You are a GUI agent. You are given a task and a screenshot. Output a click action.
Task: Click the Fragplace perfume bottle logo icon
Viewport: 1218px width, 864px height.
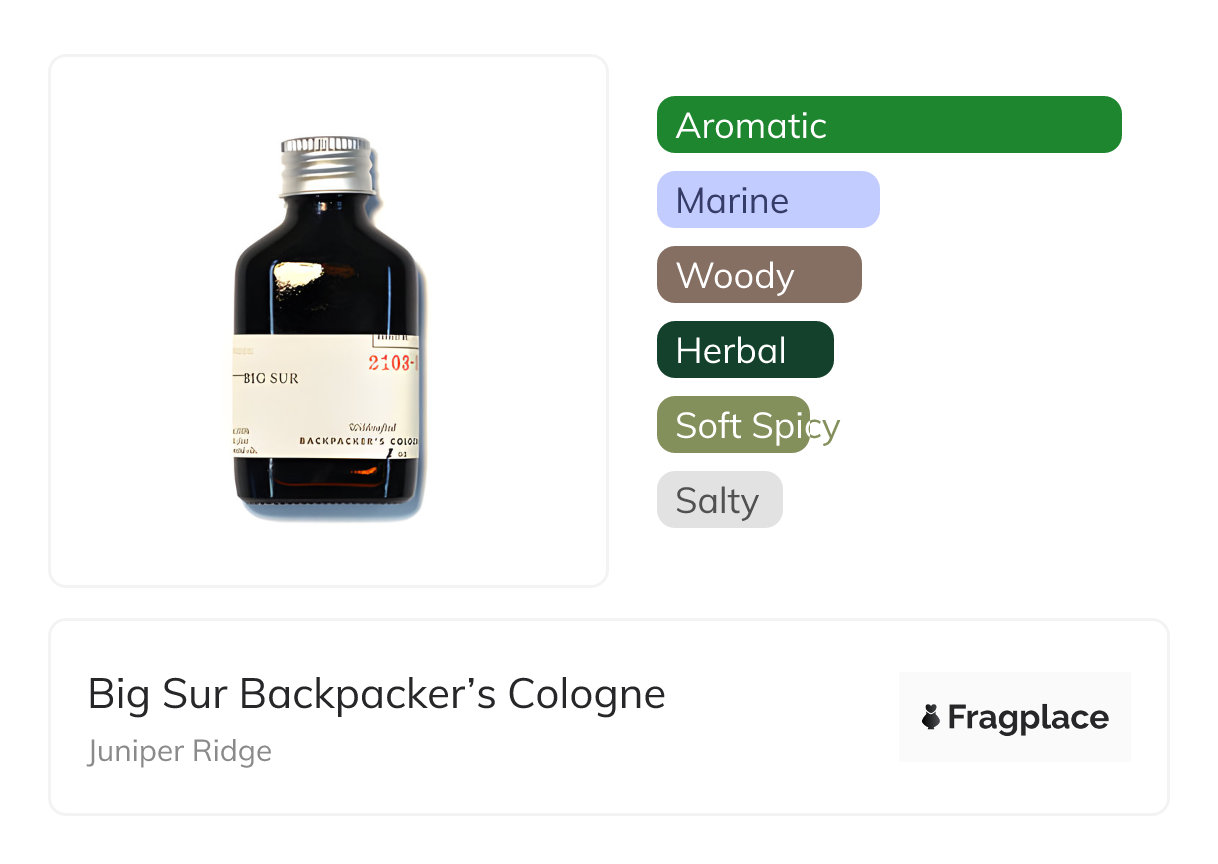coord(931,717)
